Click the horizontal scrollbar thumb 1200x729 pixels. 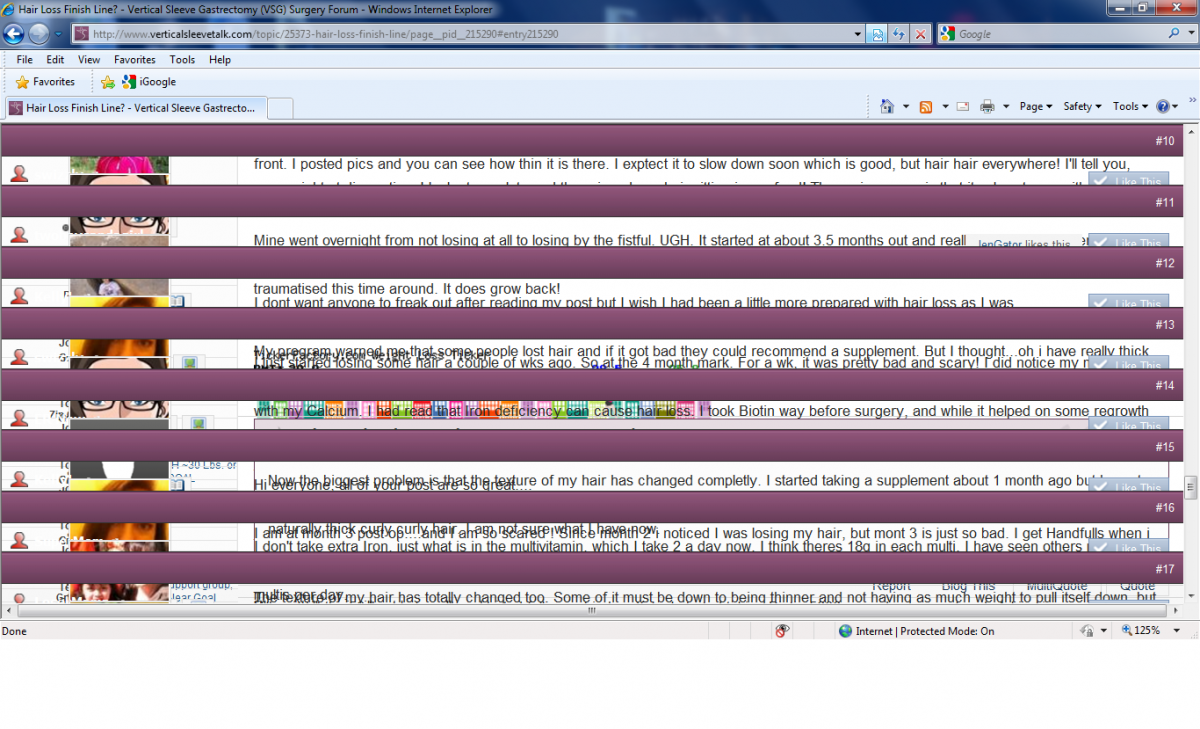(x=590, y=612)
